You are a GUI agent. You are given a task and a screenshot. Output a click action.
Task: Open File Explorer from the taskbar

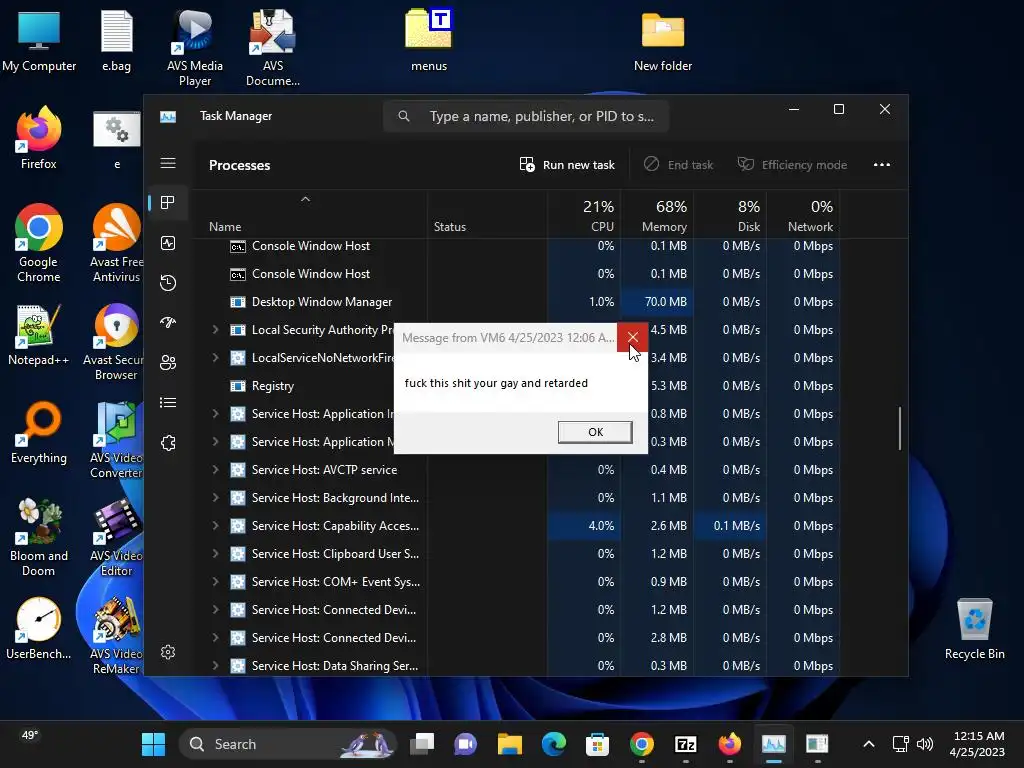point(509,744)
